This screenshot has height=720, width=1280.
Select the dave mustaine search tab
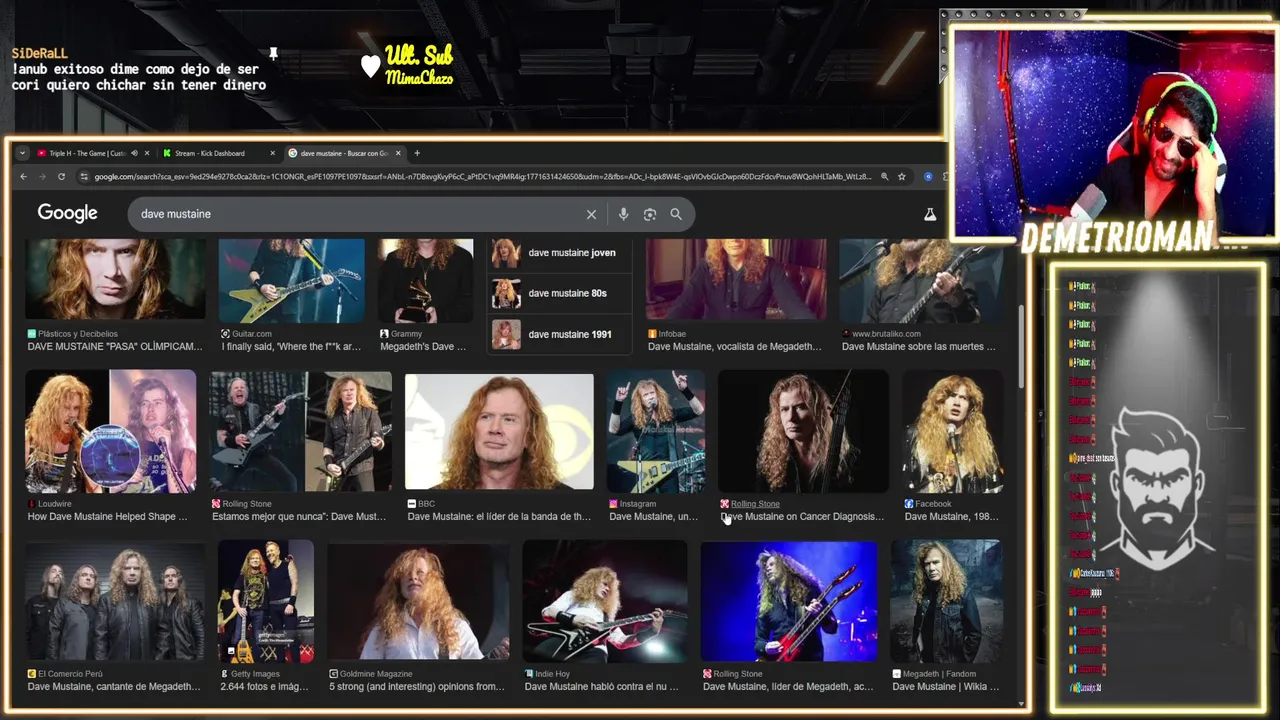(344, 153)
